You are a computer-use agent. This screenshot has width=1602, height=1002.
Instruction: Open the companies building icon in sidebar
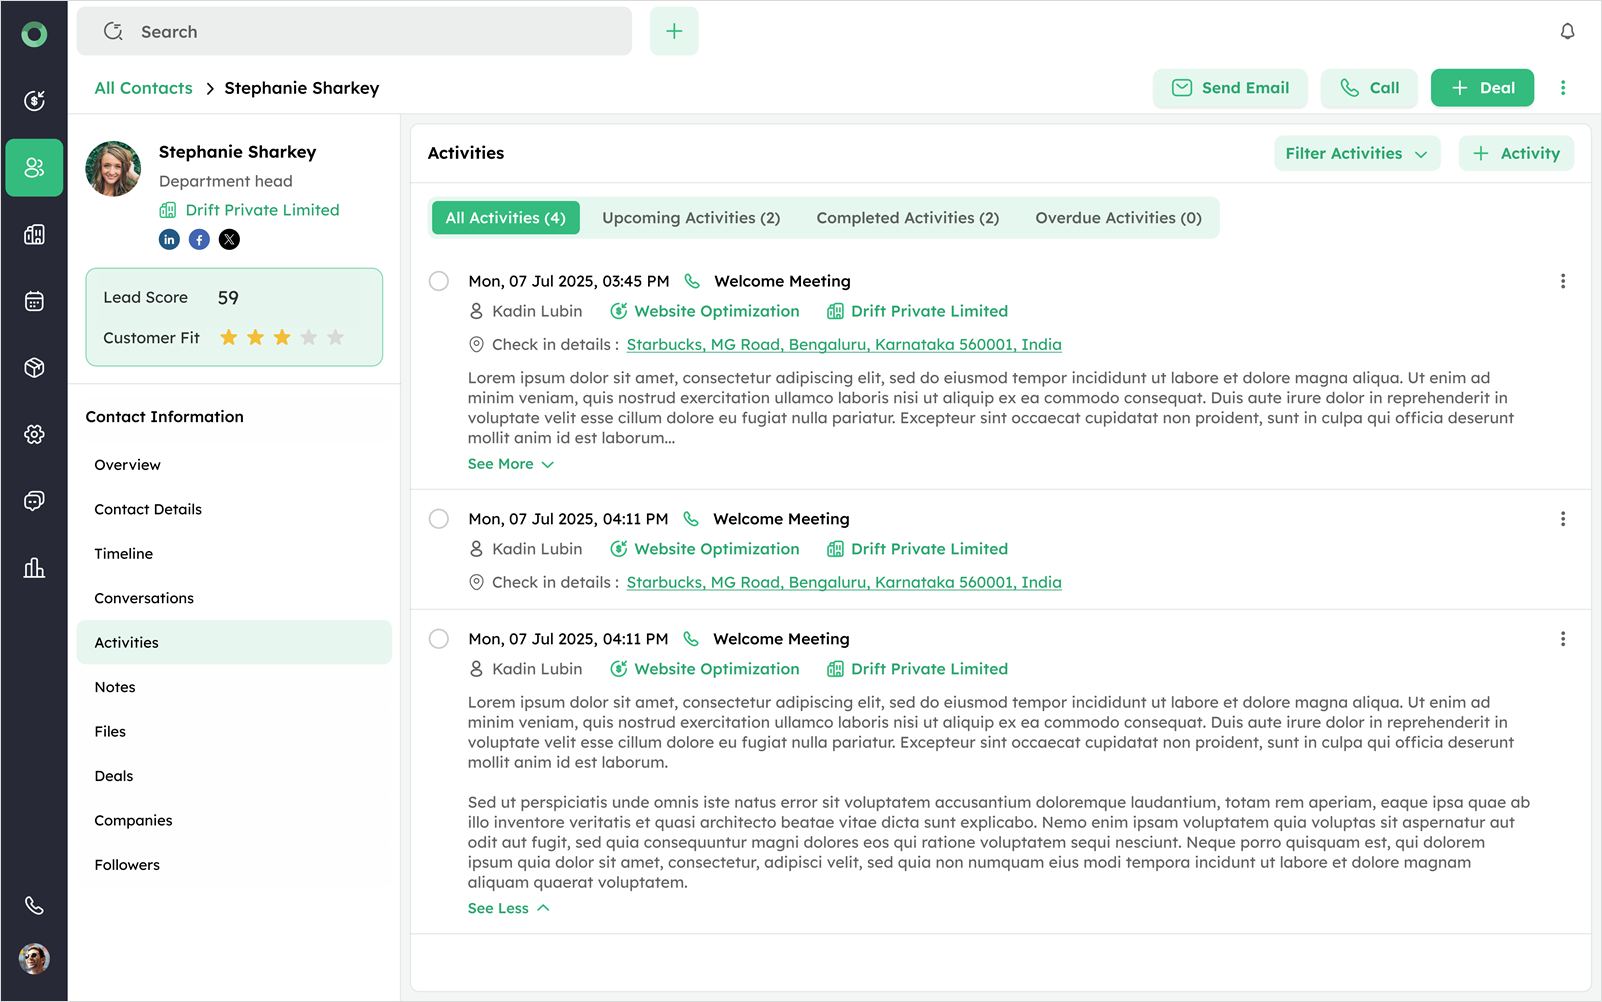click(x=34, y=235)
